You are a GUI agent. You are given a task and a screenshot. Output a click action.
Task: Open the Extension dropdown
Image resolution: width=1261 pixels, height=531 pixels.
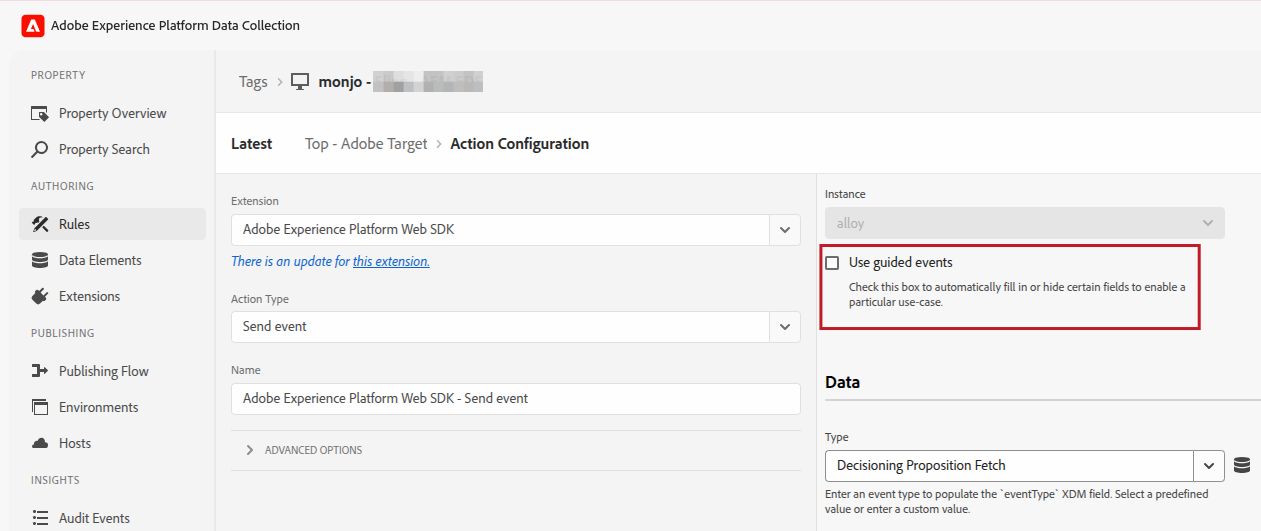pos(784,230)
